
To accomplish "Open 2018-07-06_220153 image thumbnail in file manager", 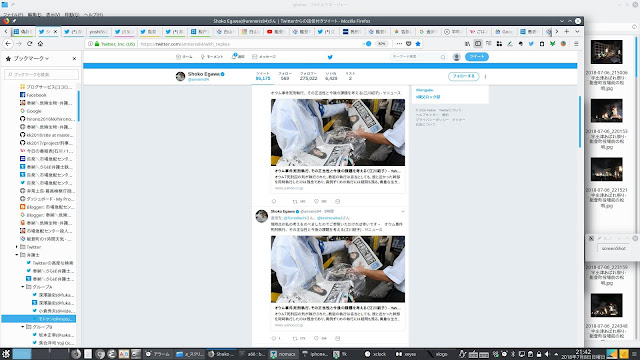I will [607, 111].
